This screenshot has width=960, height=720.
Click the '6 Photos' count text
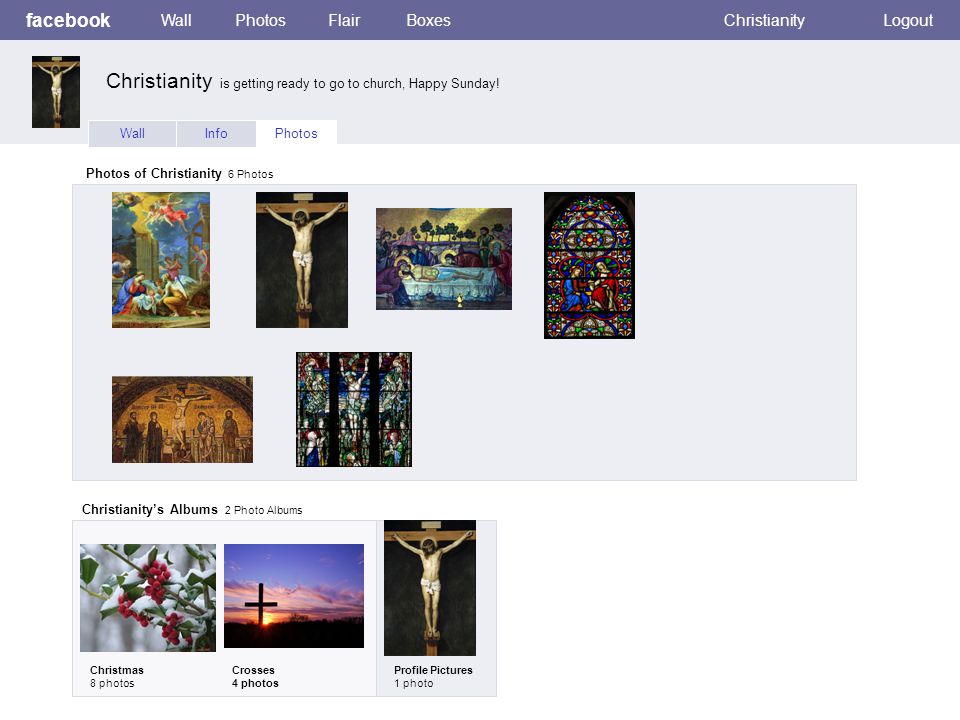pyautogui.click(x=250, y=174)
